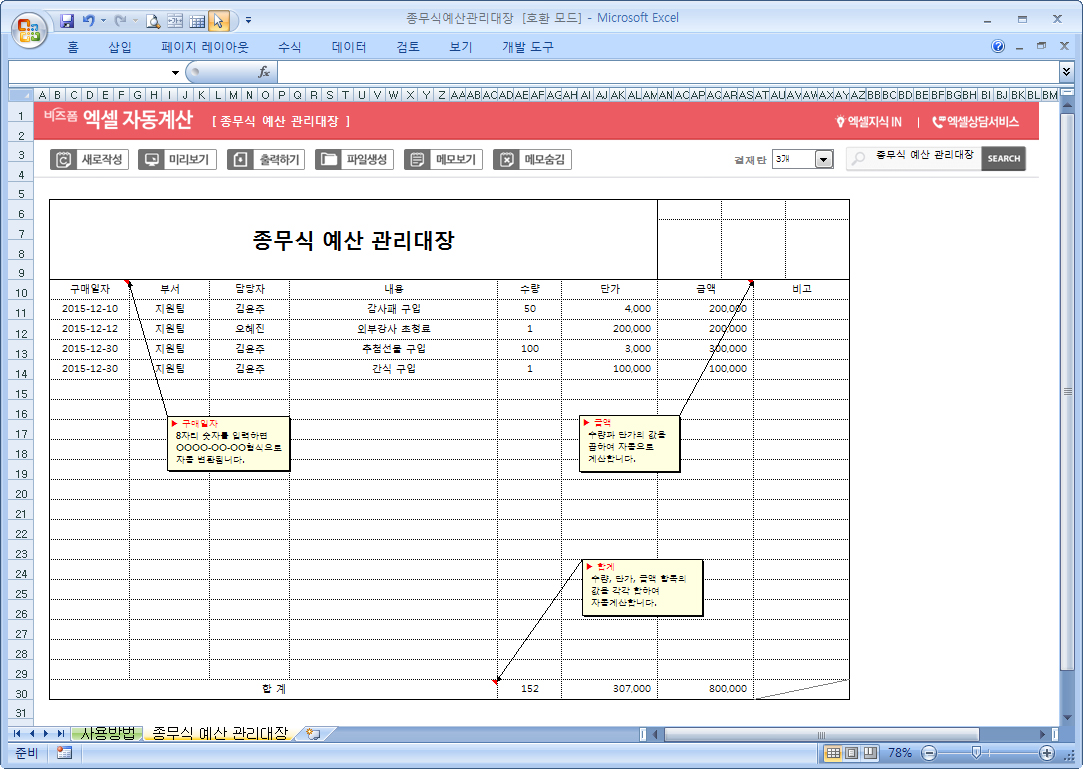
Task: Click the insert function fx icon
Action: coord(264,72)
